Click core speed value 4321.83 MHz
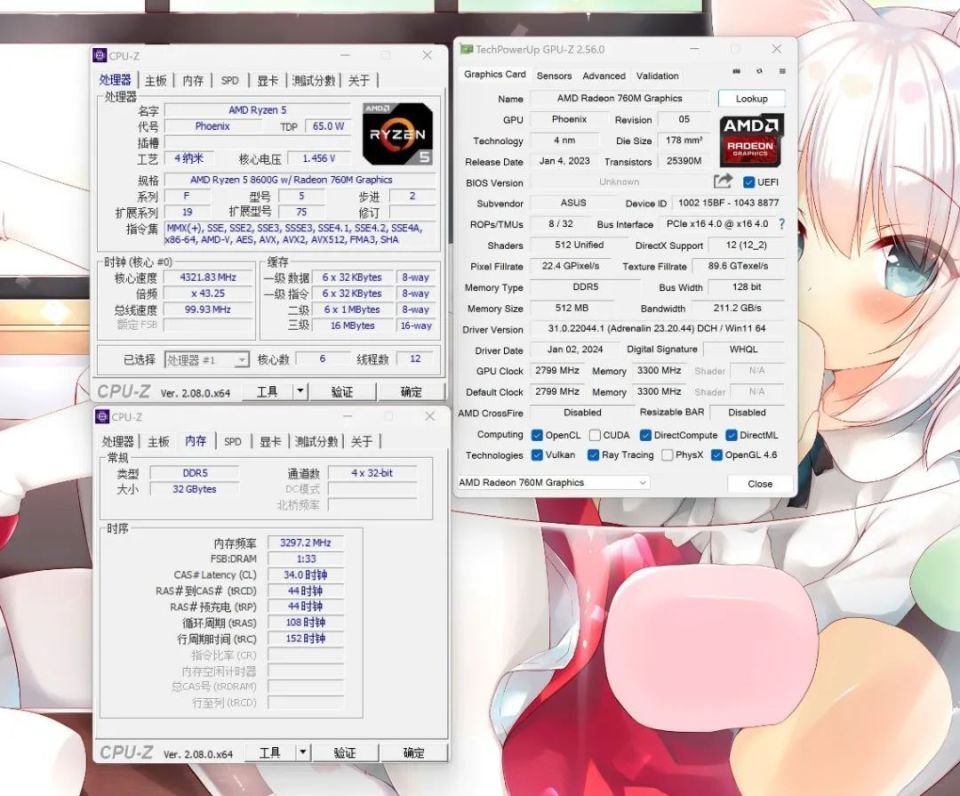The height and width of the screenshot is (796, 960). 208,277
